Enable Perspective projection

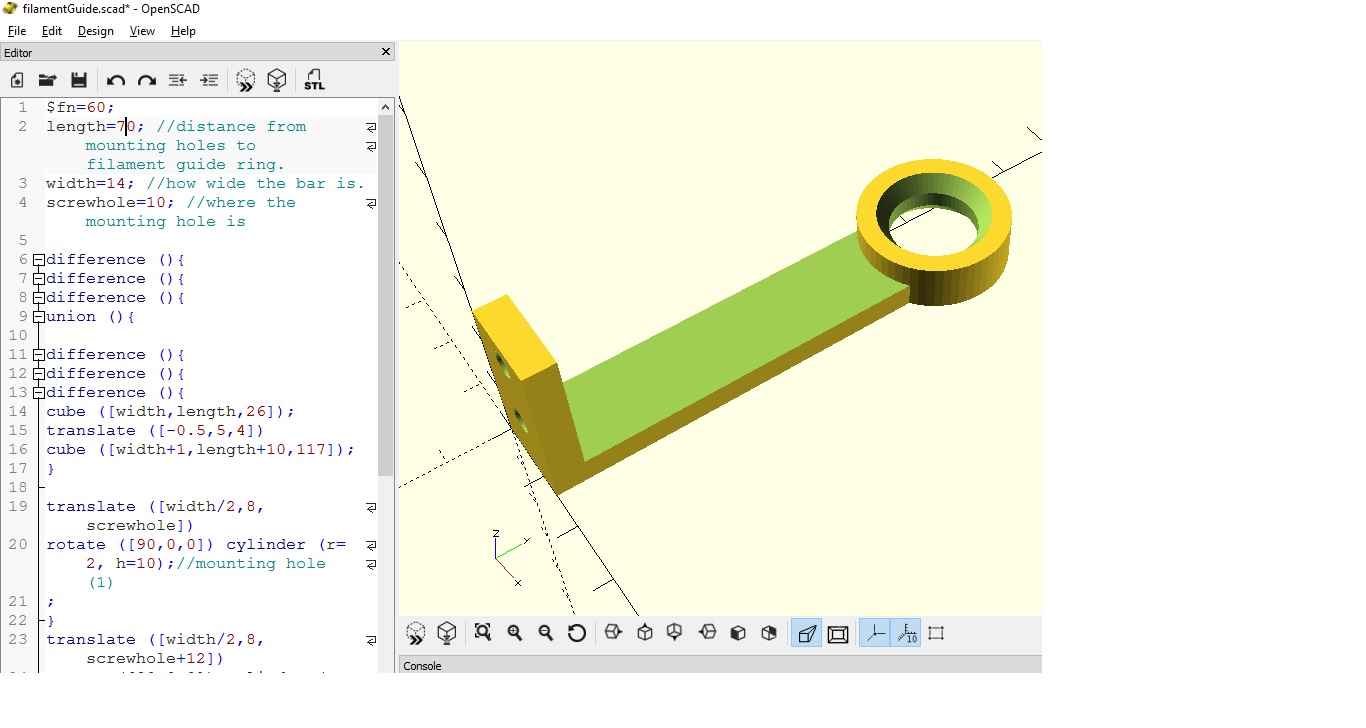[x=806, y=633]
